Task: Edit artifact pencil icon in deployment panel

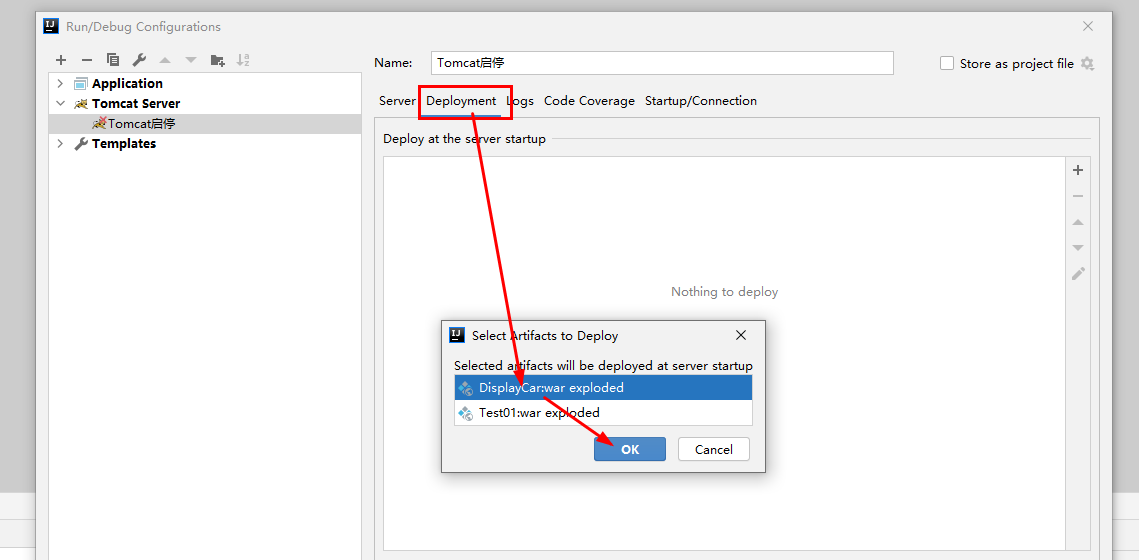Action: 1078,274
